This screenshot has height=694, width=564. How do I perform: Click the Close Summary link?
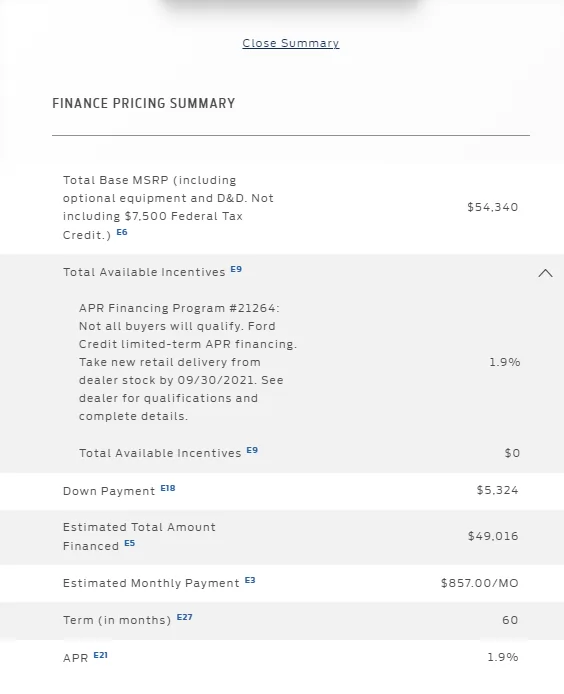click(x=290, y=43)
